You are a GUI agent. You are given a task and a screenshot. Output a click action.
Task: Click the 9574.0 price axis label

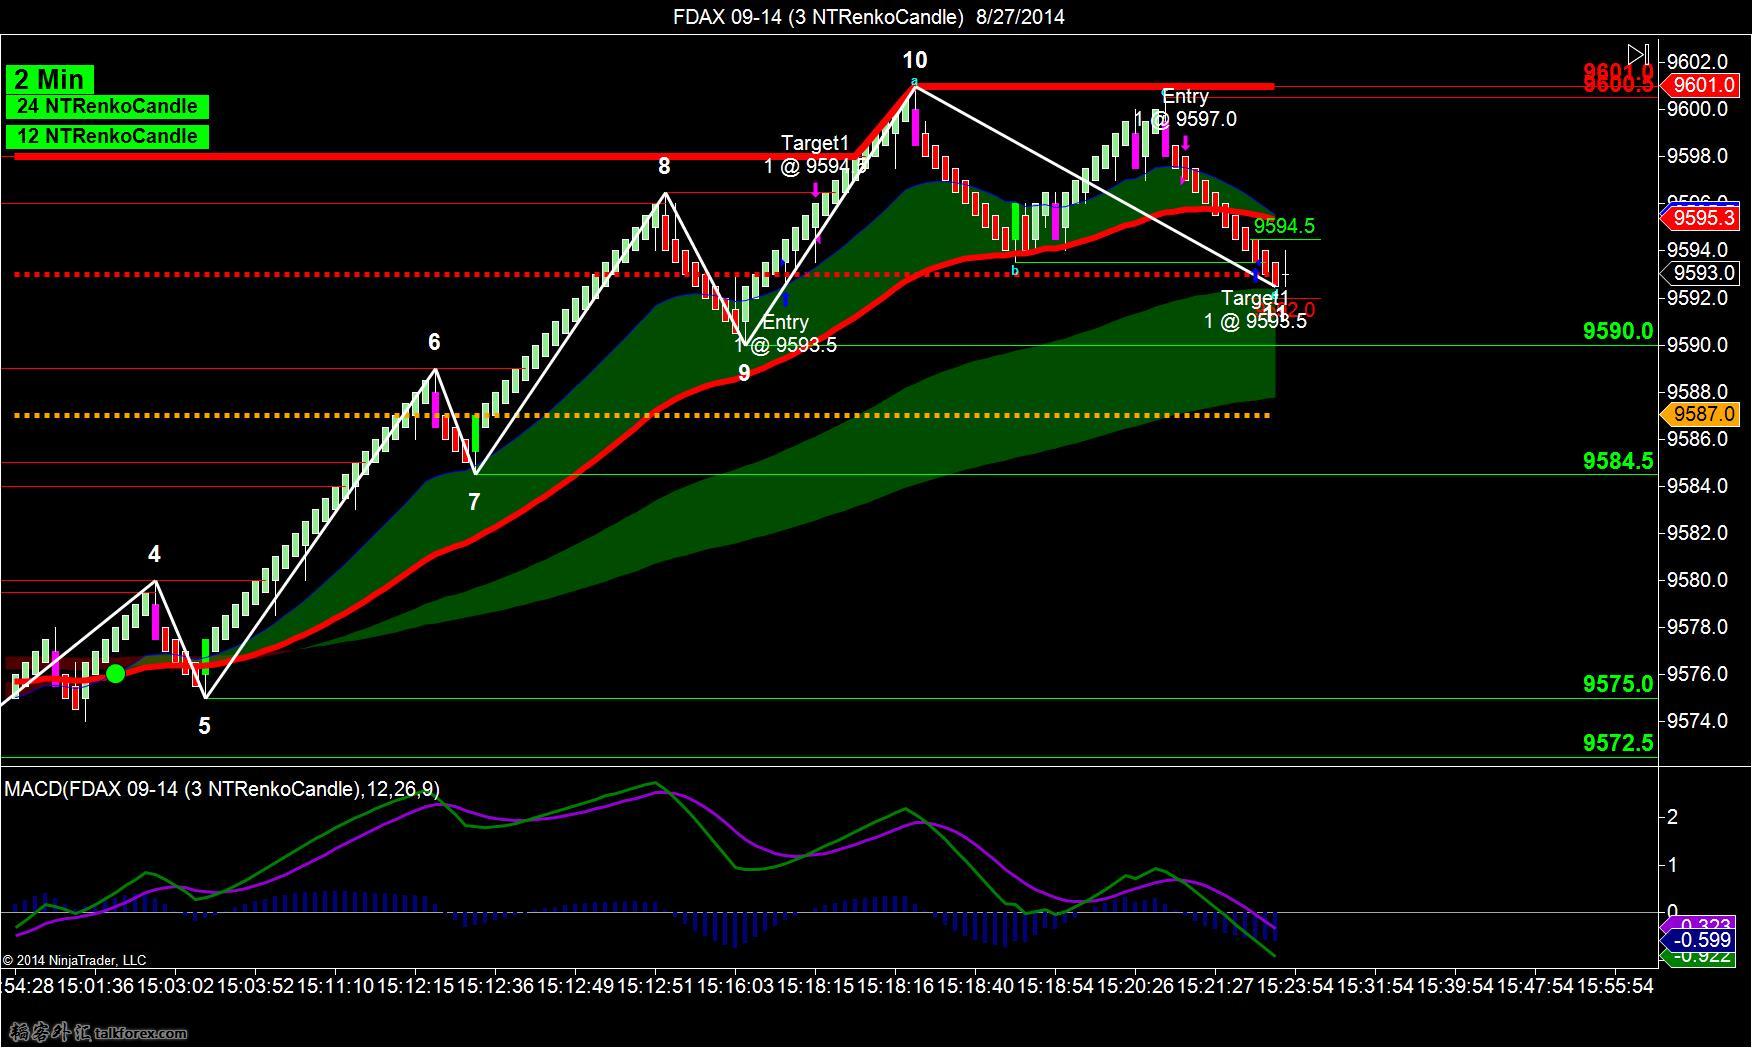[1697, 721]
